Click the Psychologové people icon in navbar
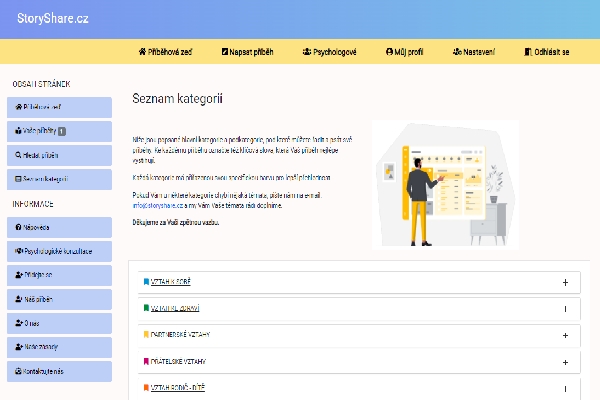 point(307,51)
